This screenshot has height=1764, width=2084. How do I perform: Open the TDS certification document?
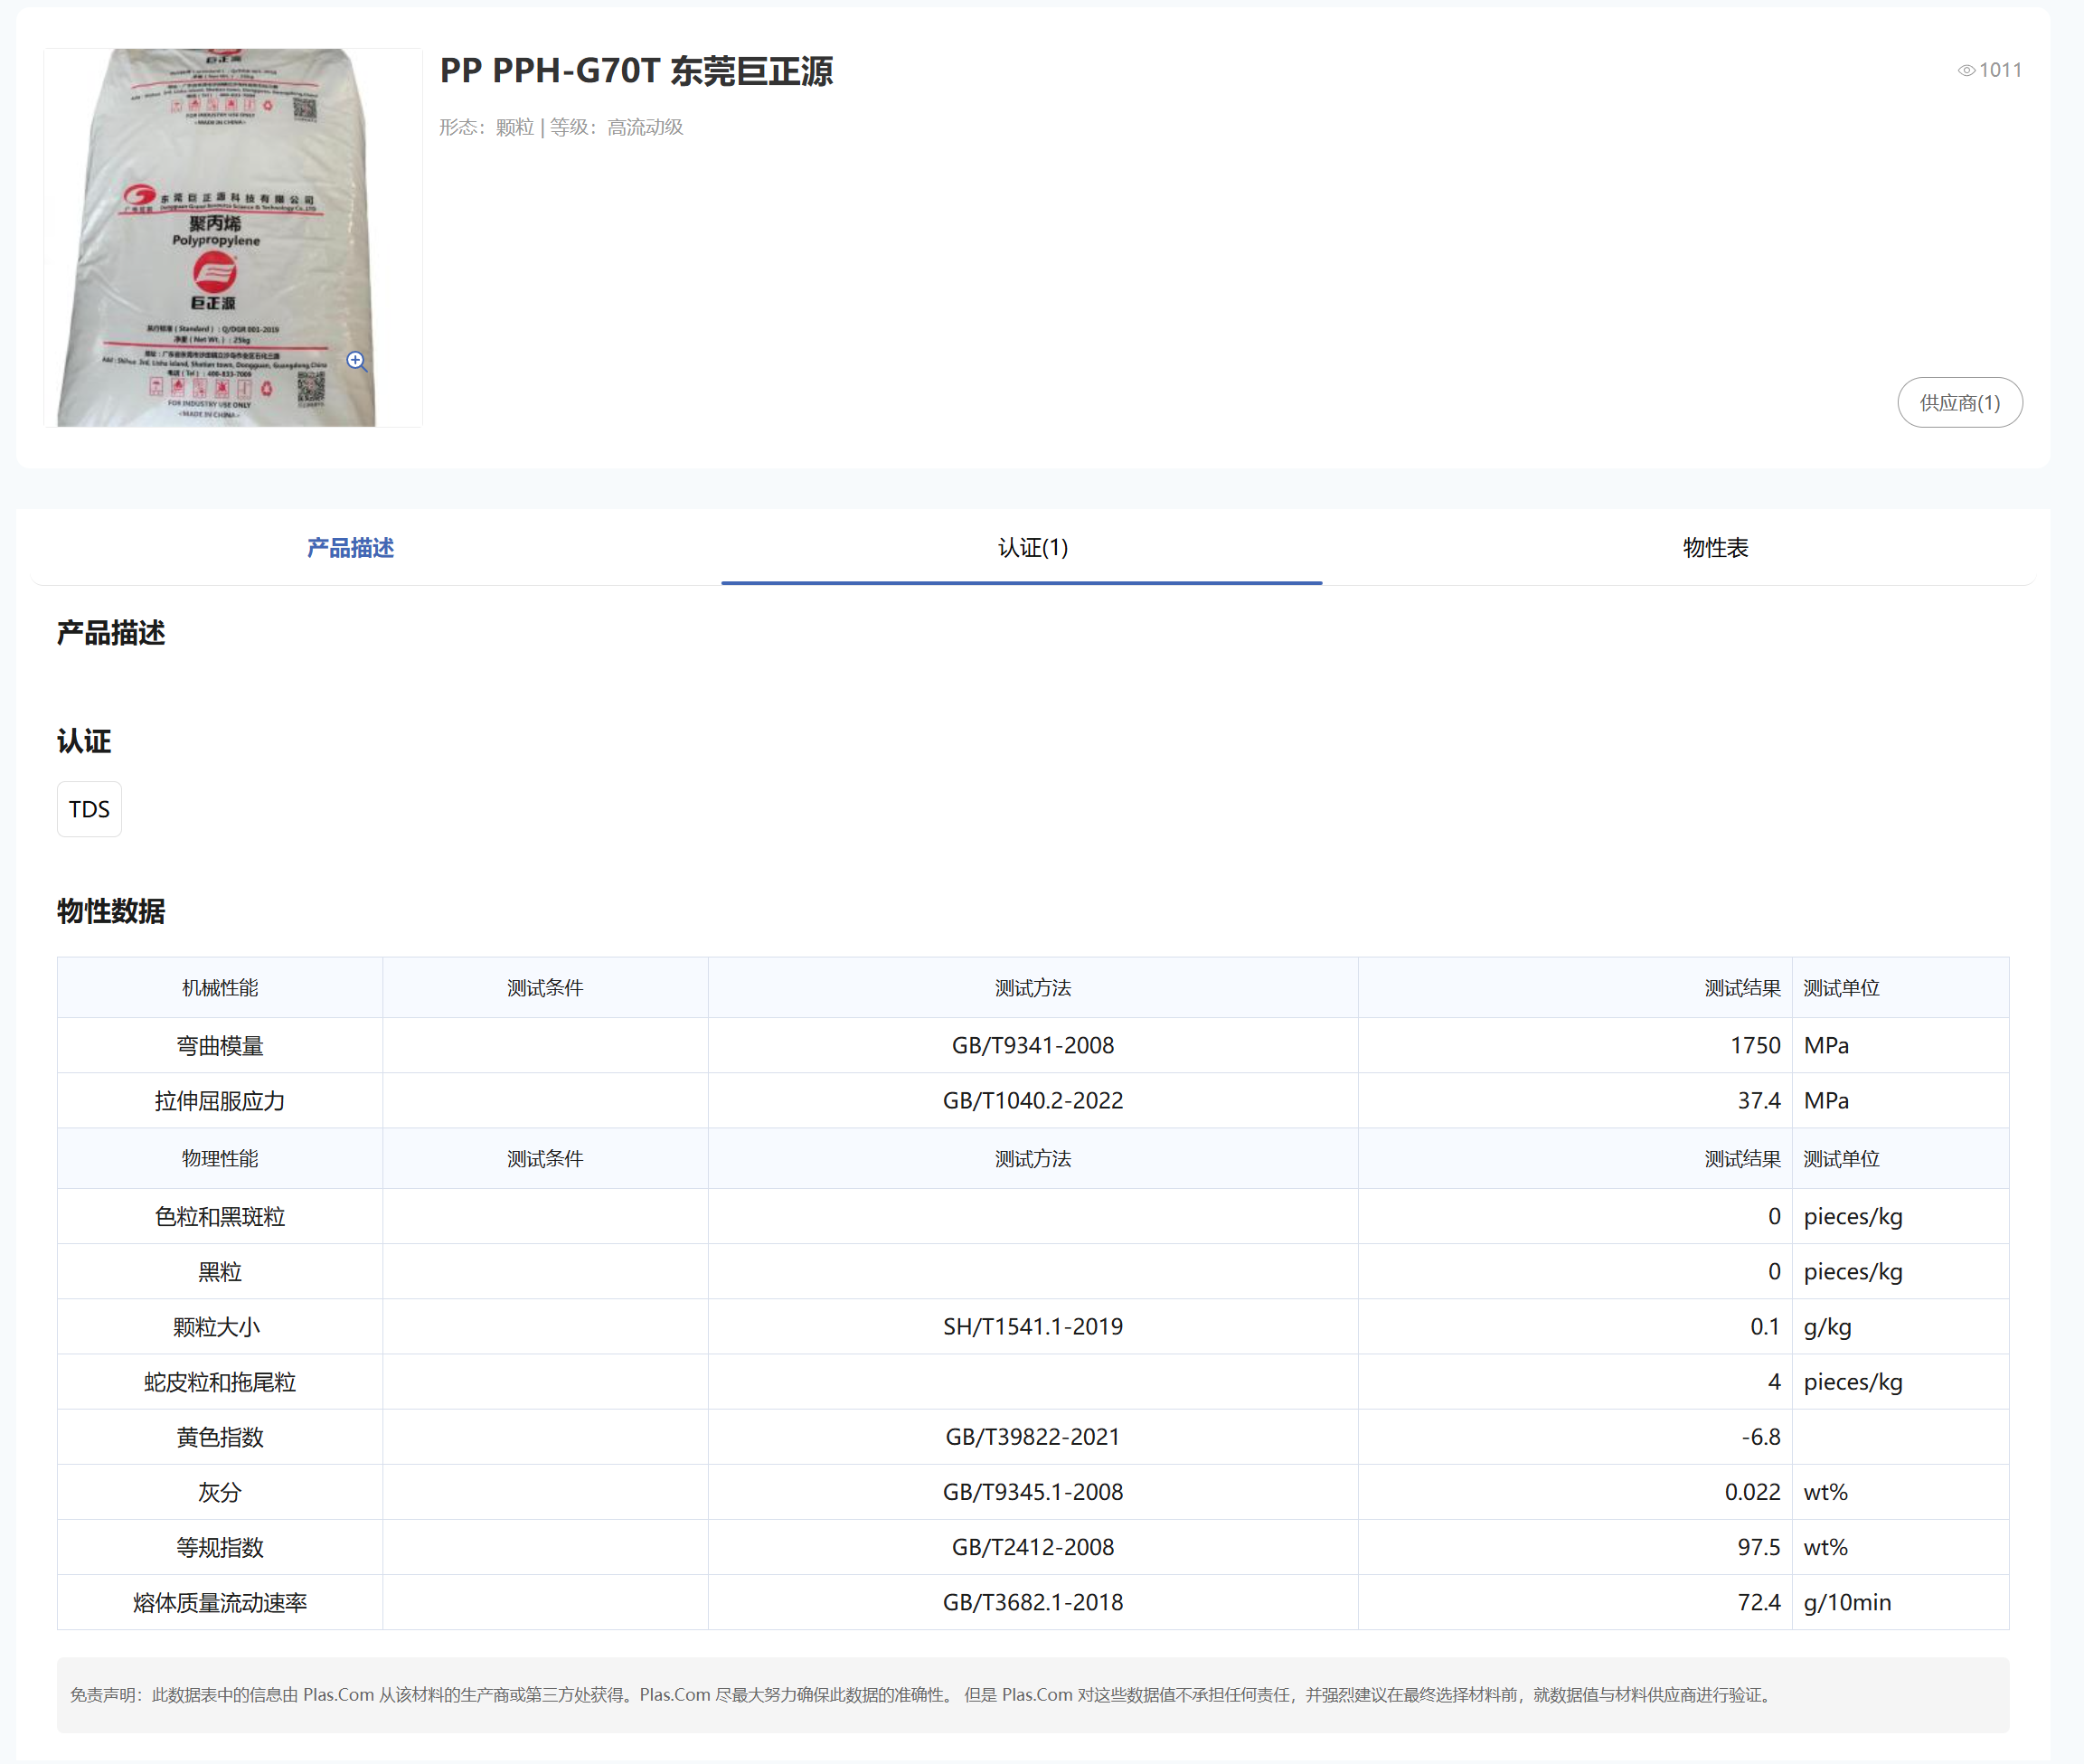click(x=89, y=808)
